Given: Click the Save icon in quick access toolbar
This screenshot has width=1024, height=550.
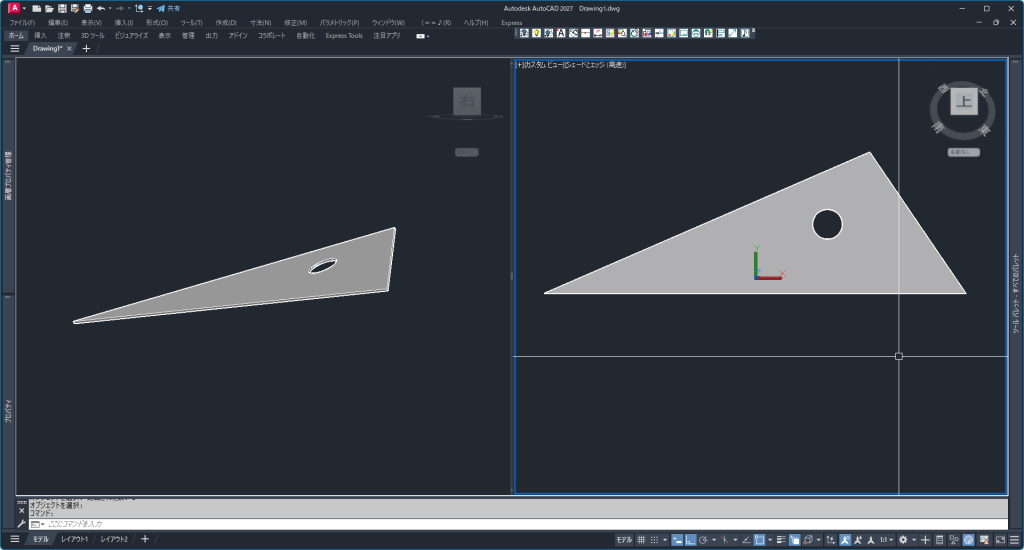Looking at the screenshot, I should 62,8.
